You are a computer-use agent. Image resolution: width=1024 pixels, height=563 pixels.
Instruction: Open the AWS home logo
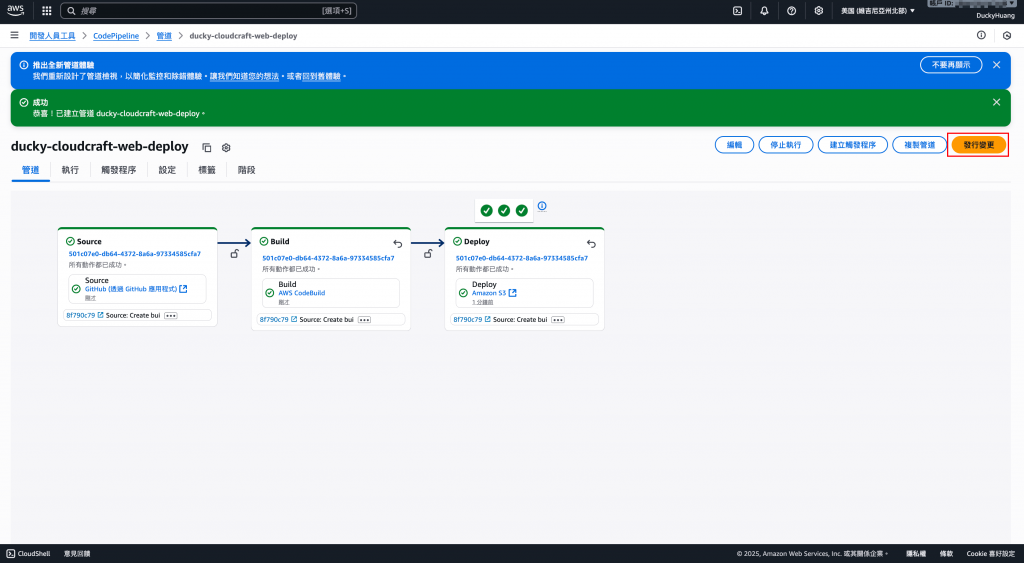click(x=16, y=10)
